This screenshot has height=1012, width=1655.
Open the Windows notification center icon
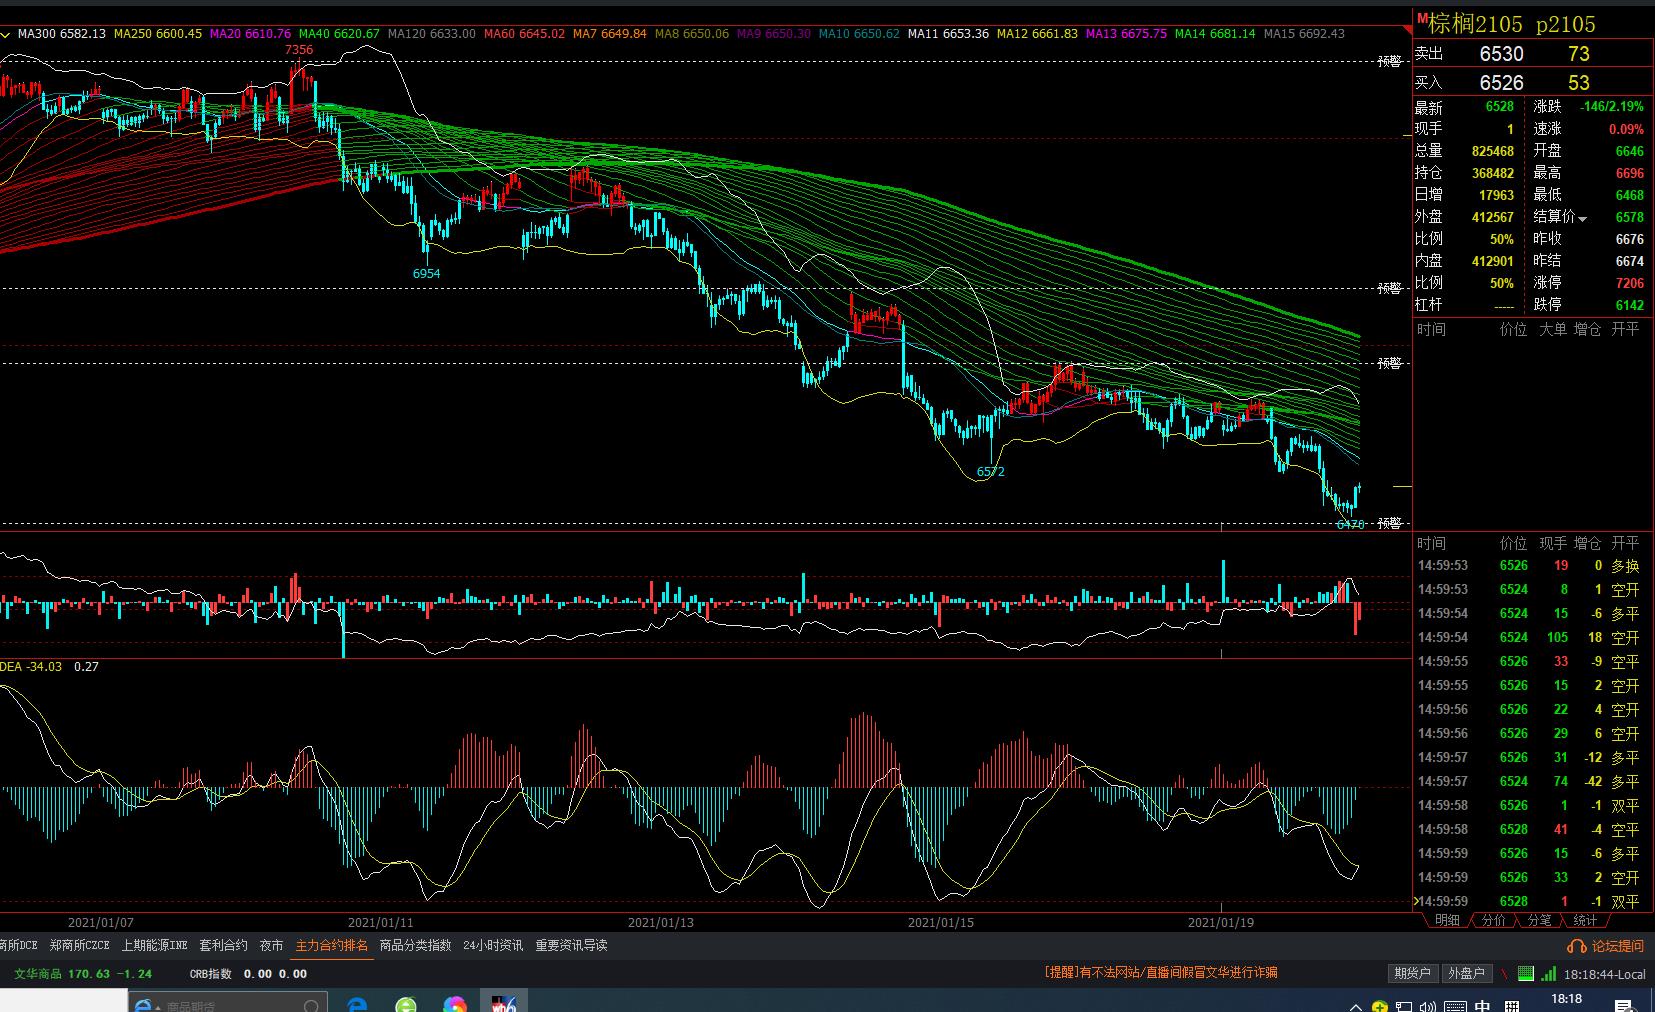[1624, 1005]
